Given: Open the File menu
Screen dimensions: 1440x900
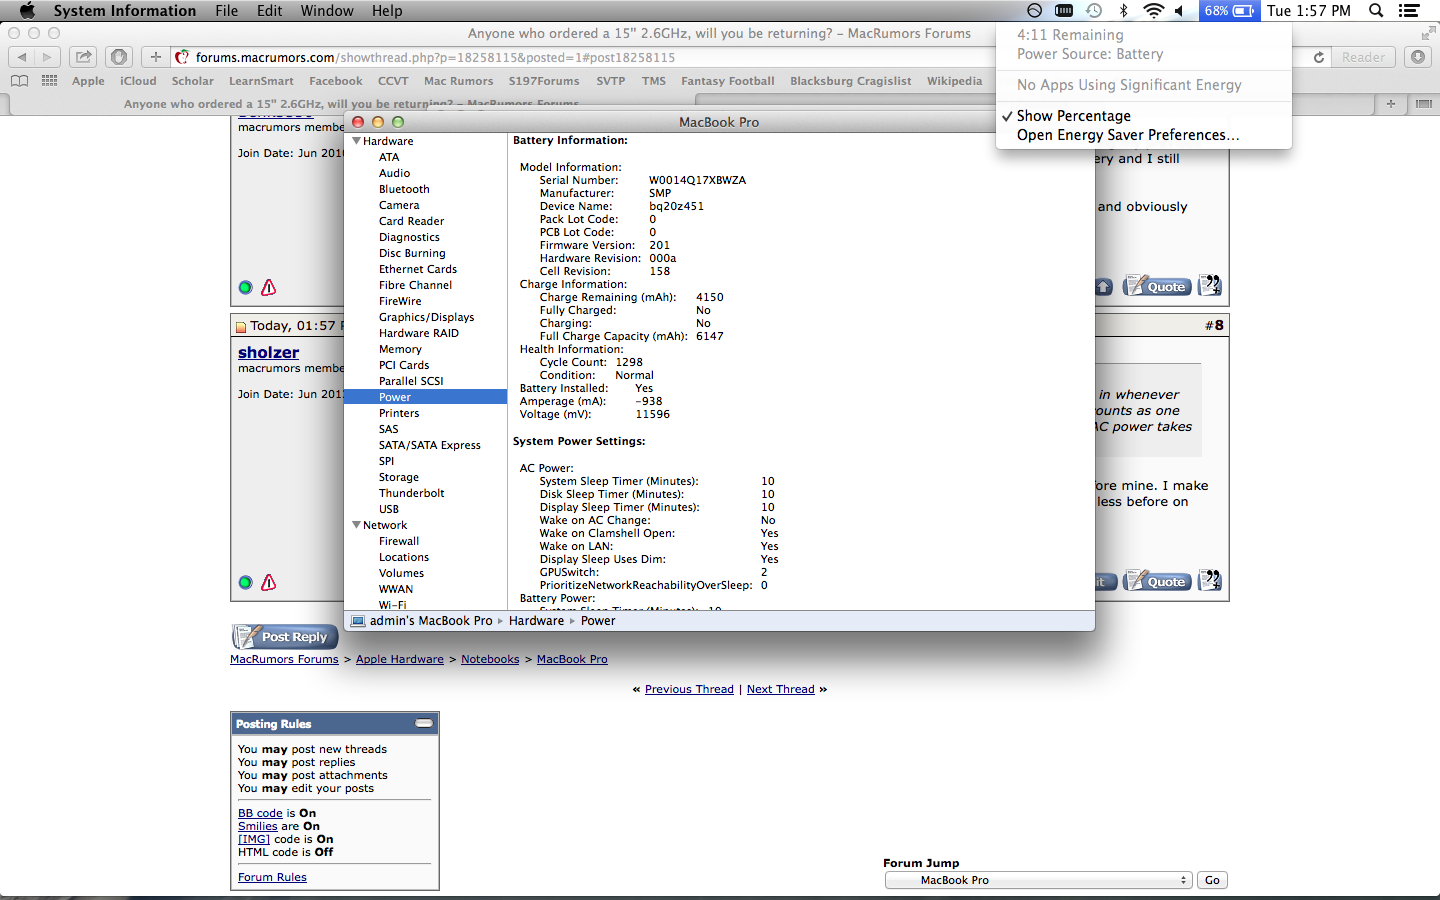Looking at the screenshot, I should pos(227,11).
